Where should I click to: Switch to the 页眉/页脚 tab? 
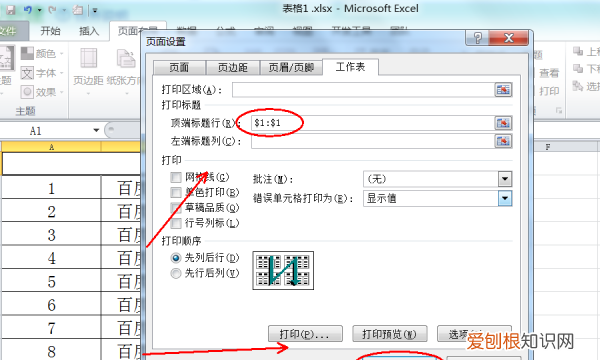[291, 68]
